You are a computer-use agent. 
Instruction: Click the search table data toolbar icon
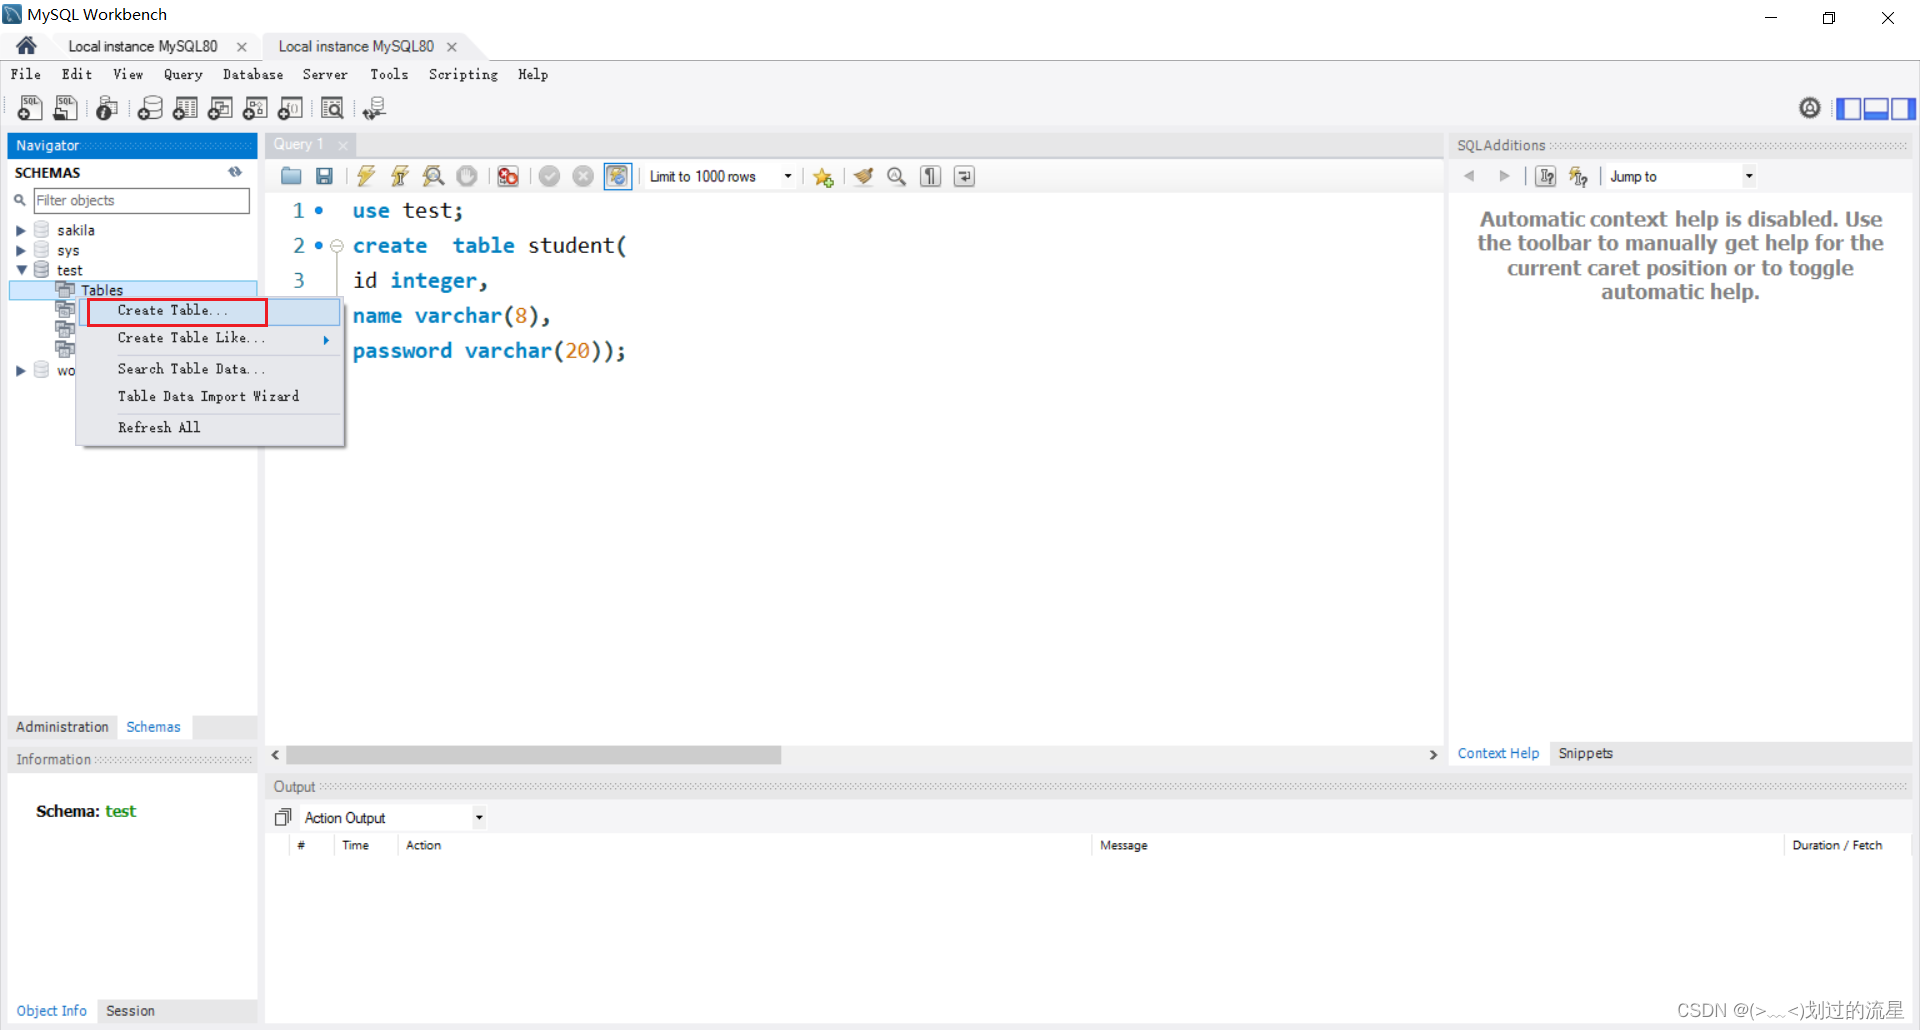click(332, 108)
